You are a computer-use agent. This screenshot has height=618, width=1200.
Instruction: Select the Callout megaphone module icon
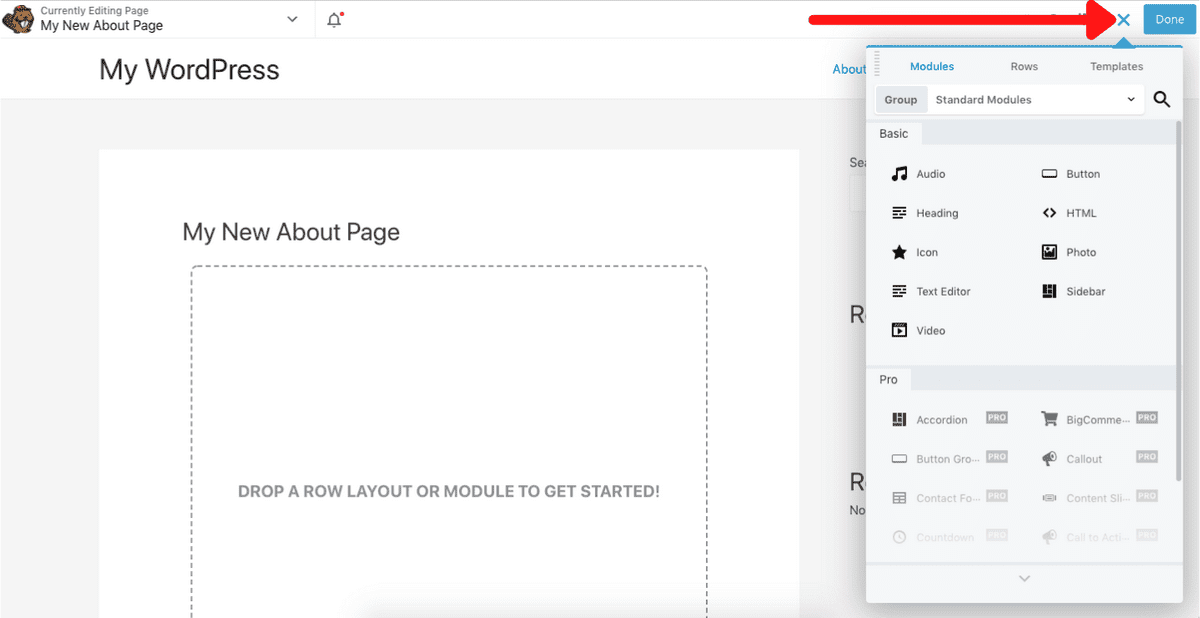click(x=1049, y=459)
